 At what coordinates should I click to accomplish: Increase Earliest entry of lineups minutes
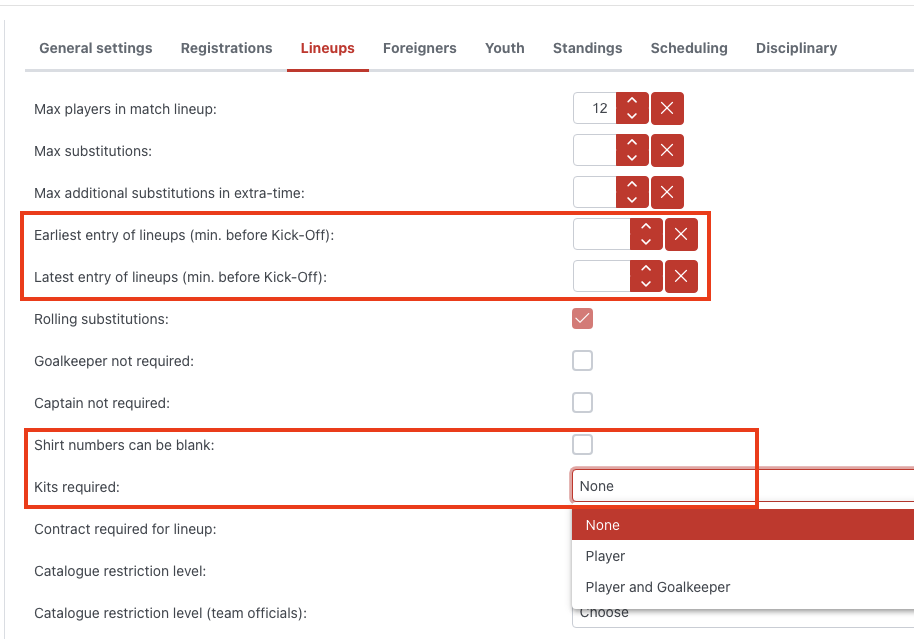[x=646, y=227]
